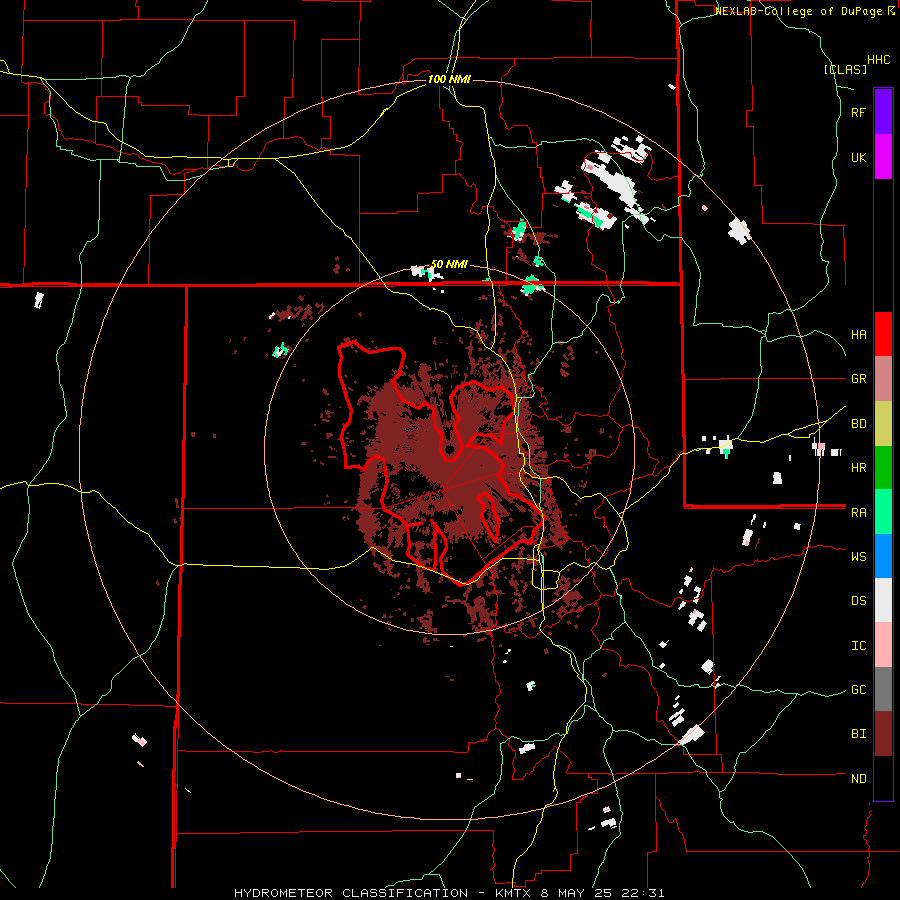Click the brown BI legend swatch
The image size is (900, 900).
coord(883,734)
